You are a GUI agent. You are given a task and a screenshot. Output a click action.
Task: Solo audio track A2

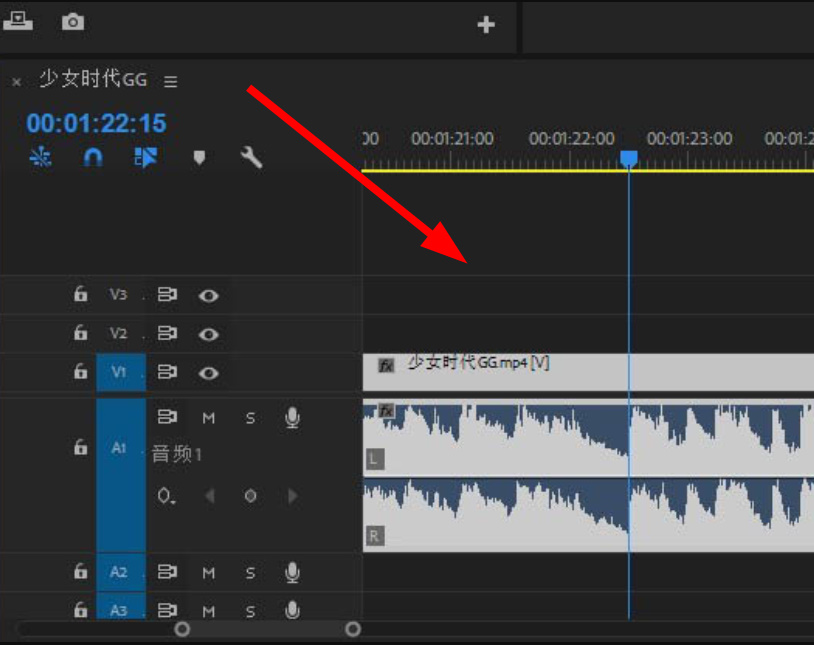[x=250, y=573]
